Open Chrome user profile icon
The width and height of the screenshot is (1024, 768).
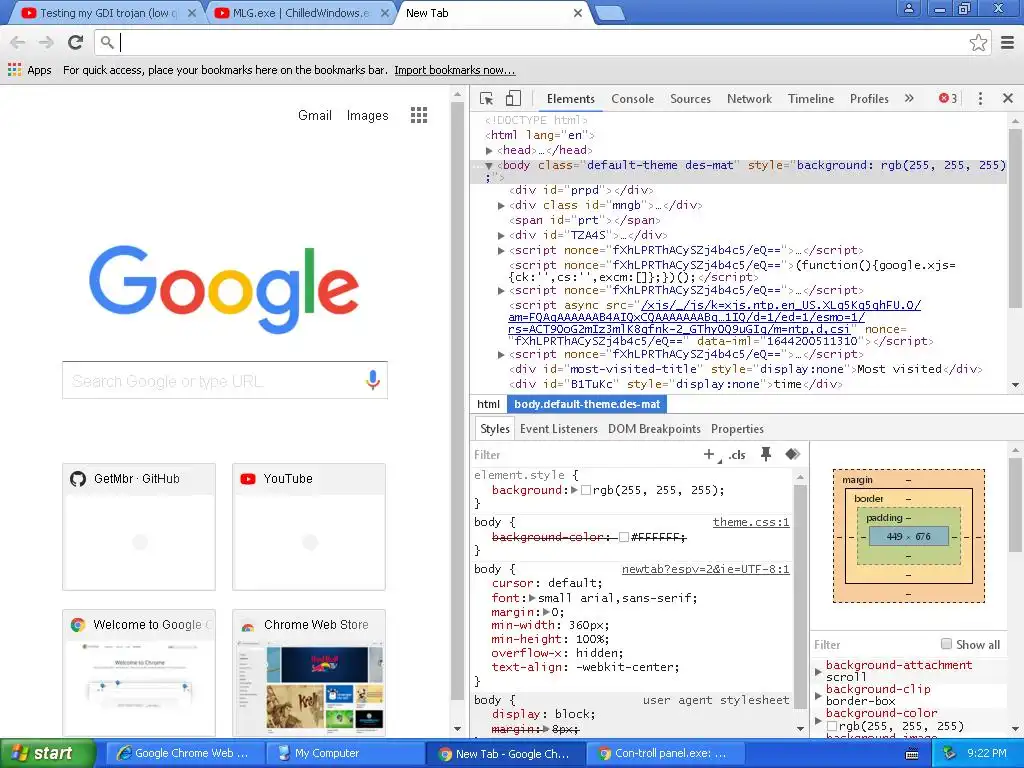908,9
